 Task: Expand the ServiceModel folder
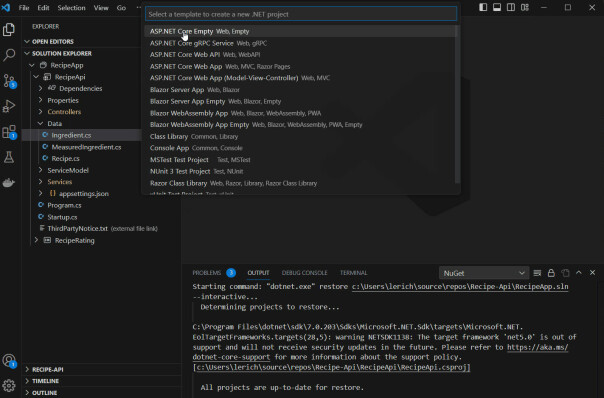pos(40,170)
